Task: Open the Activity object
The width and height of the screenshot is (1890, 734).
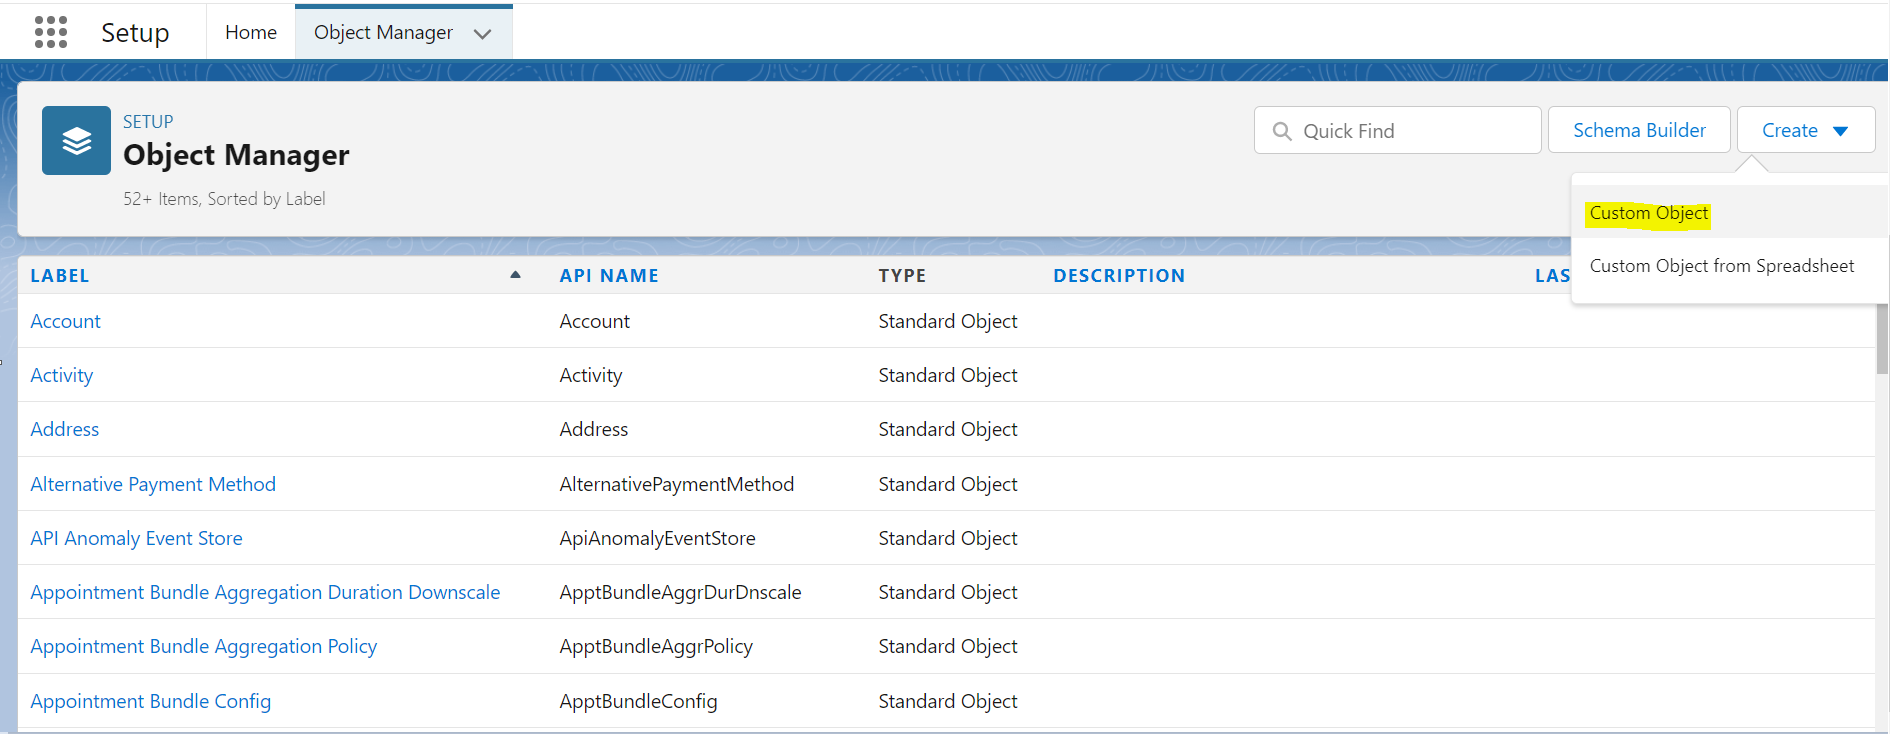Action: point(61,375)
